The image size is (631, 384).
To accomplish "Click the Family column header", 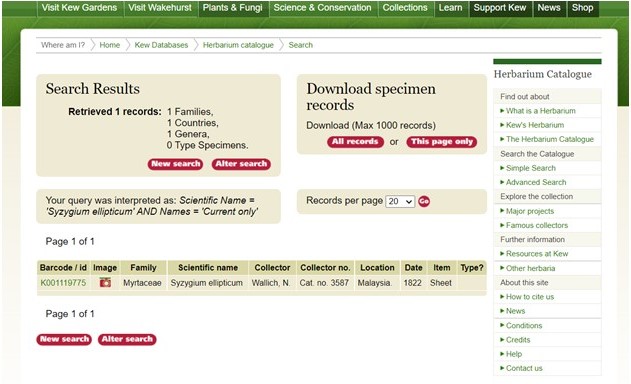I will (x=143, y=268).
